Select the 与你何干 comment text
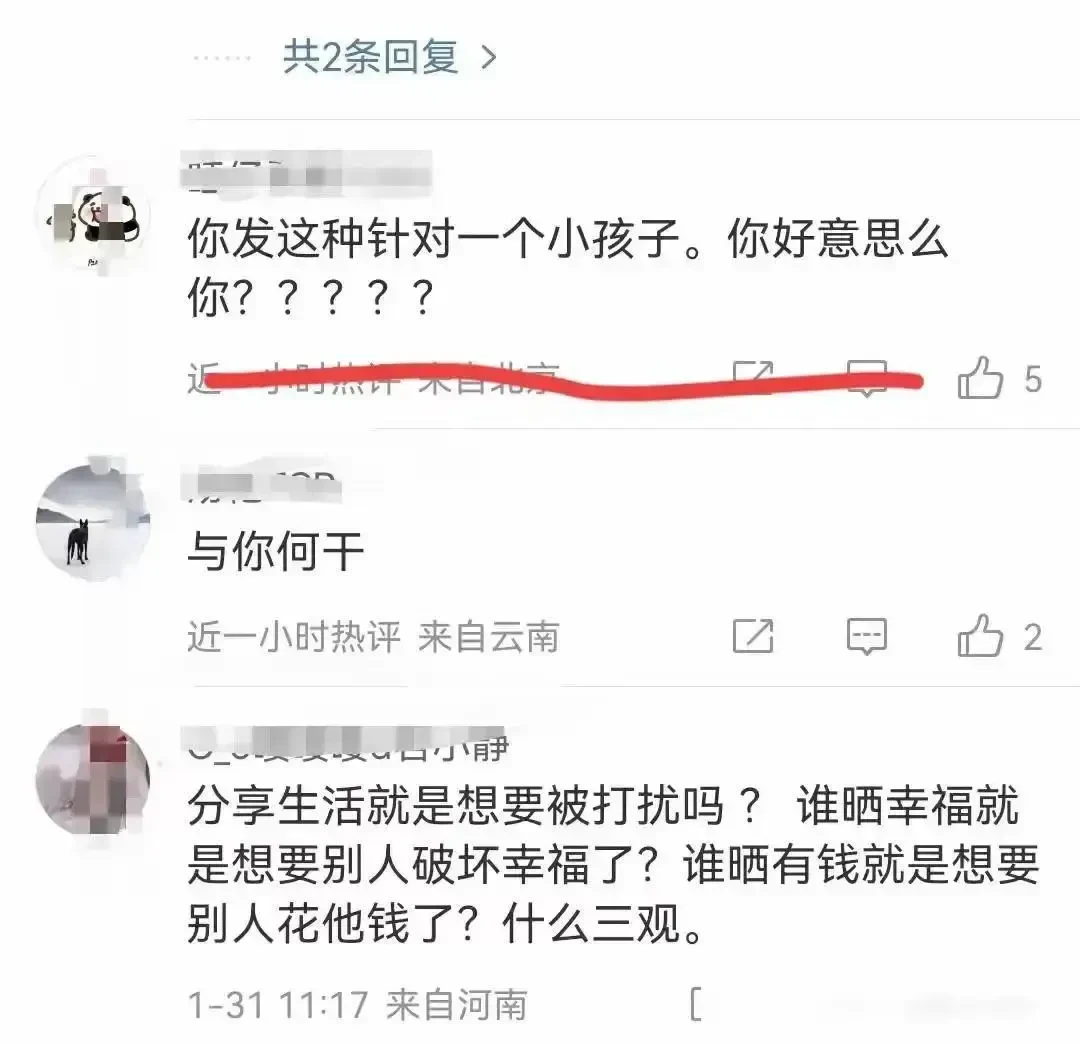1080x1044 pixels. pos(276,552)
